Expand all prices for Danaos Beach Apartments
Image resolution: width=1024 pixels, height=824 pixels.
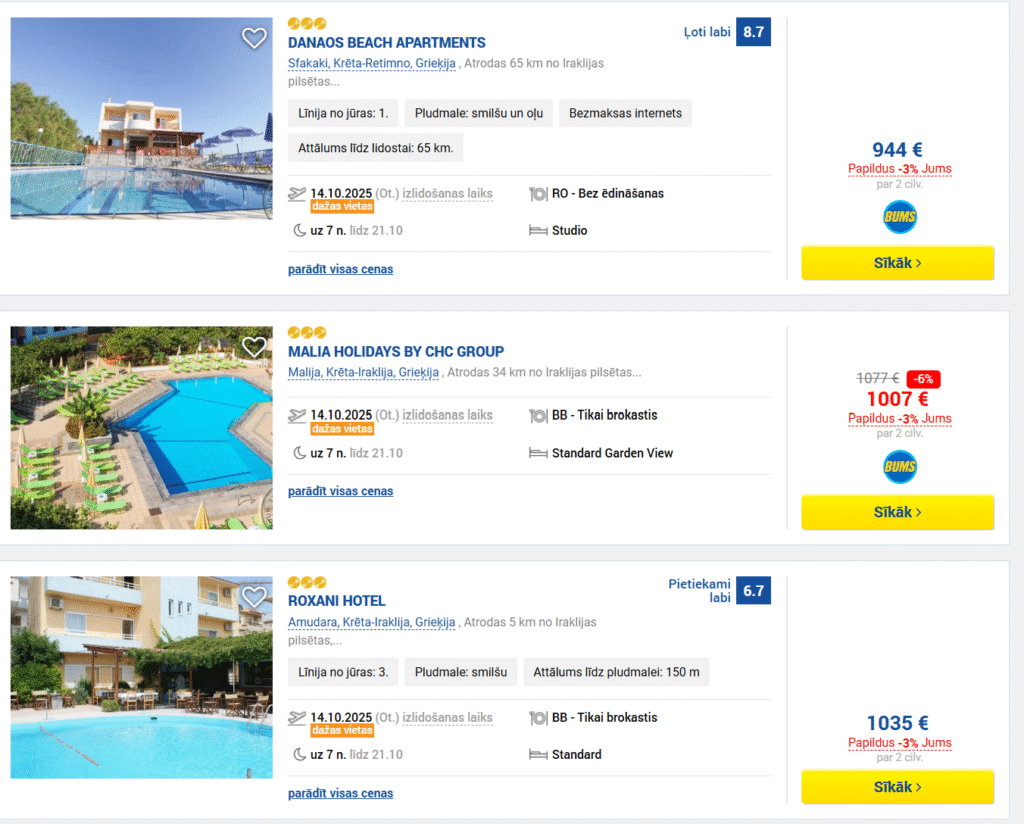coord(340,269)
